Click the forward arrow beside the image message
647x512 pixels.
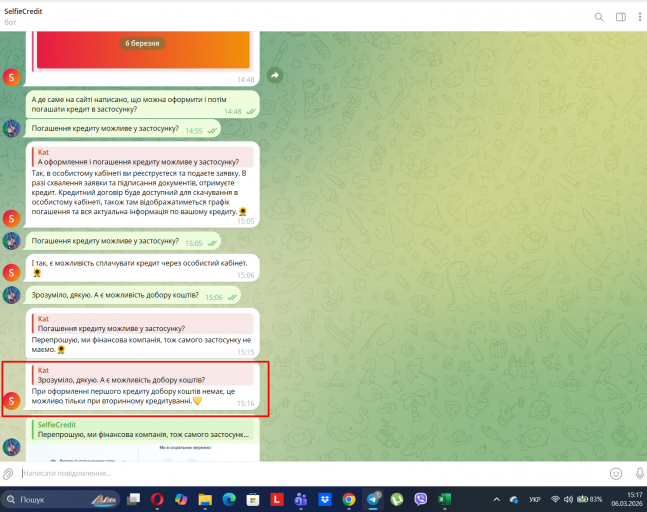pyautogui.click(x=275, y=75)
